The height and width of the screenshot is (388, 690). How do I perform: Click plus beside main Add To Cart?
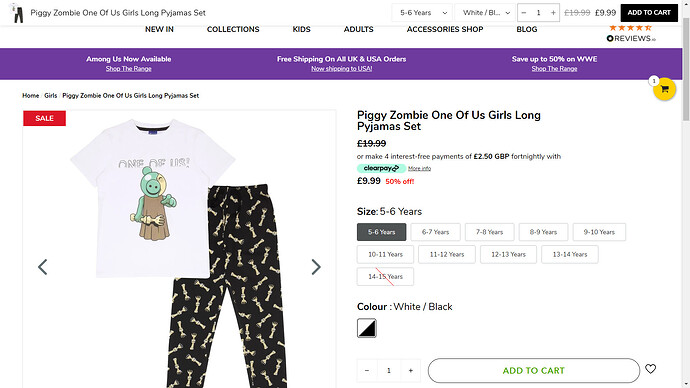coord(411,370)
